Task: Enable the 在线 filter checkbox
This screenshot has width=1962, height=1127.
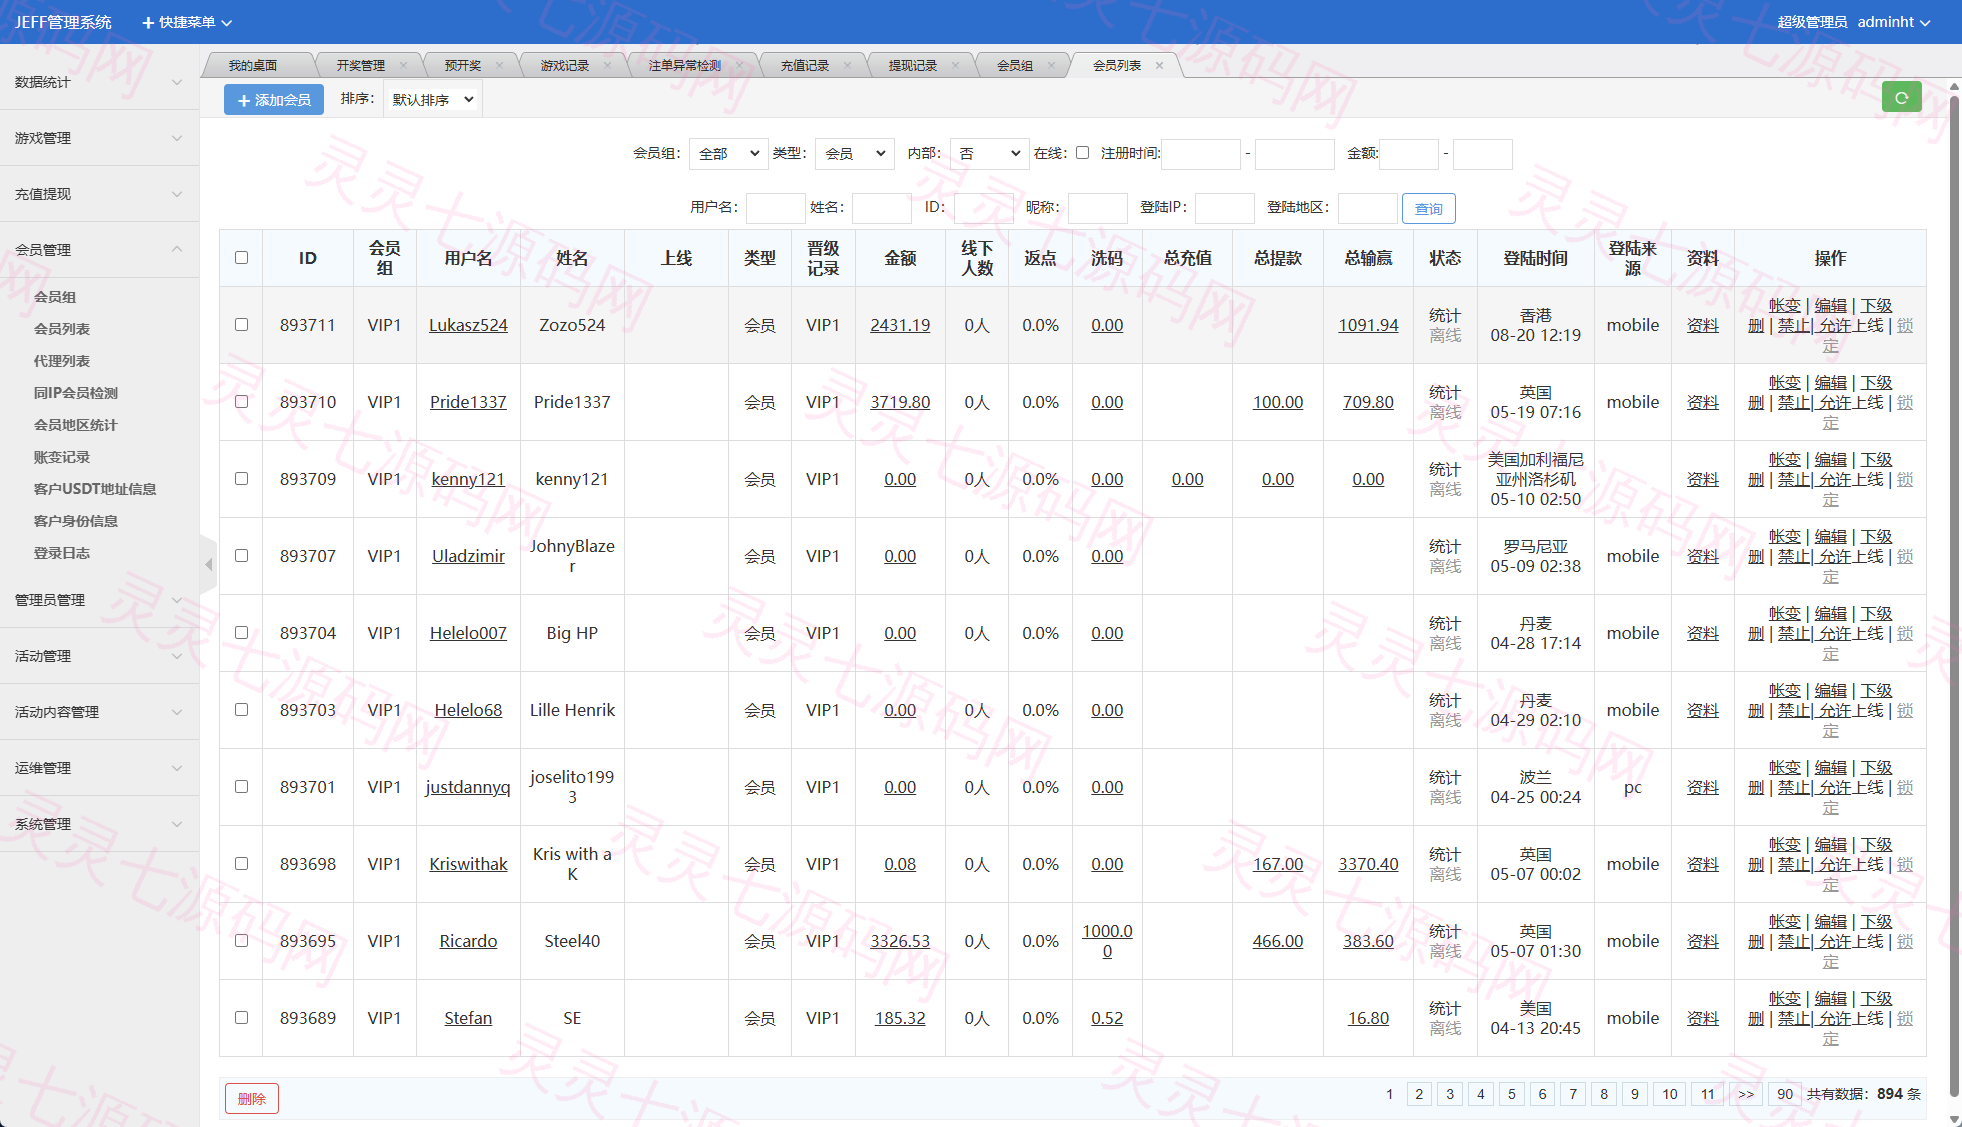Action: [1082, 153]
